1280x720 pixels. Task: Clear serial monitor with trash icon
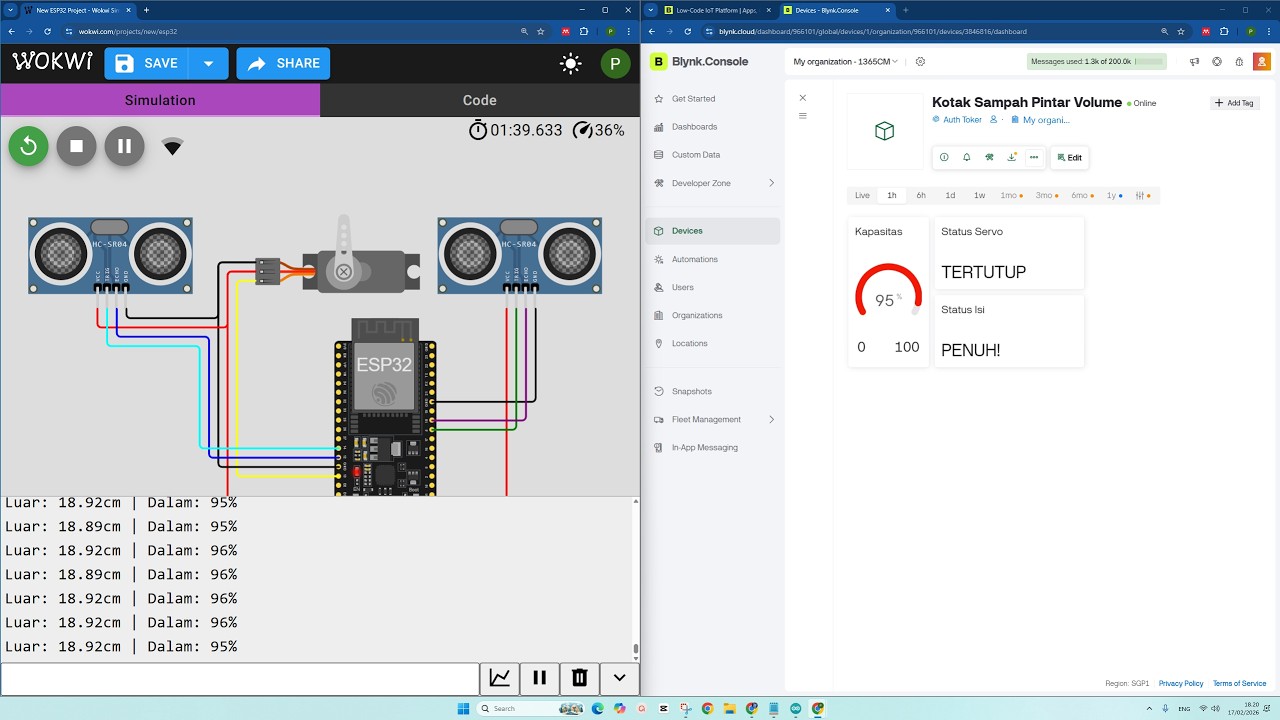pyautogui.click(x=579, y=678)
